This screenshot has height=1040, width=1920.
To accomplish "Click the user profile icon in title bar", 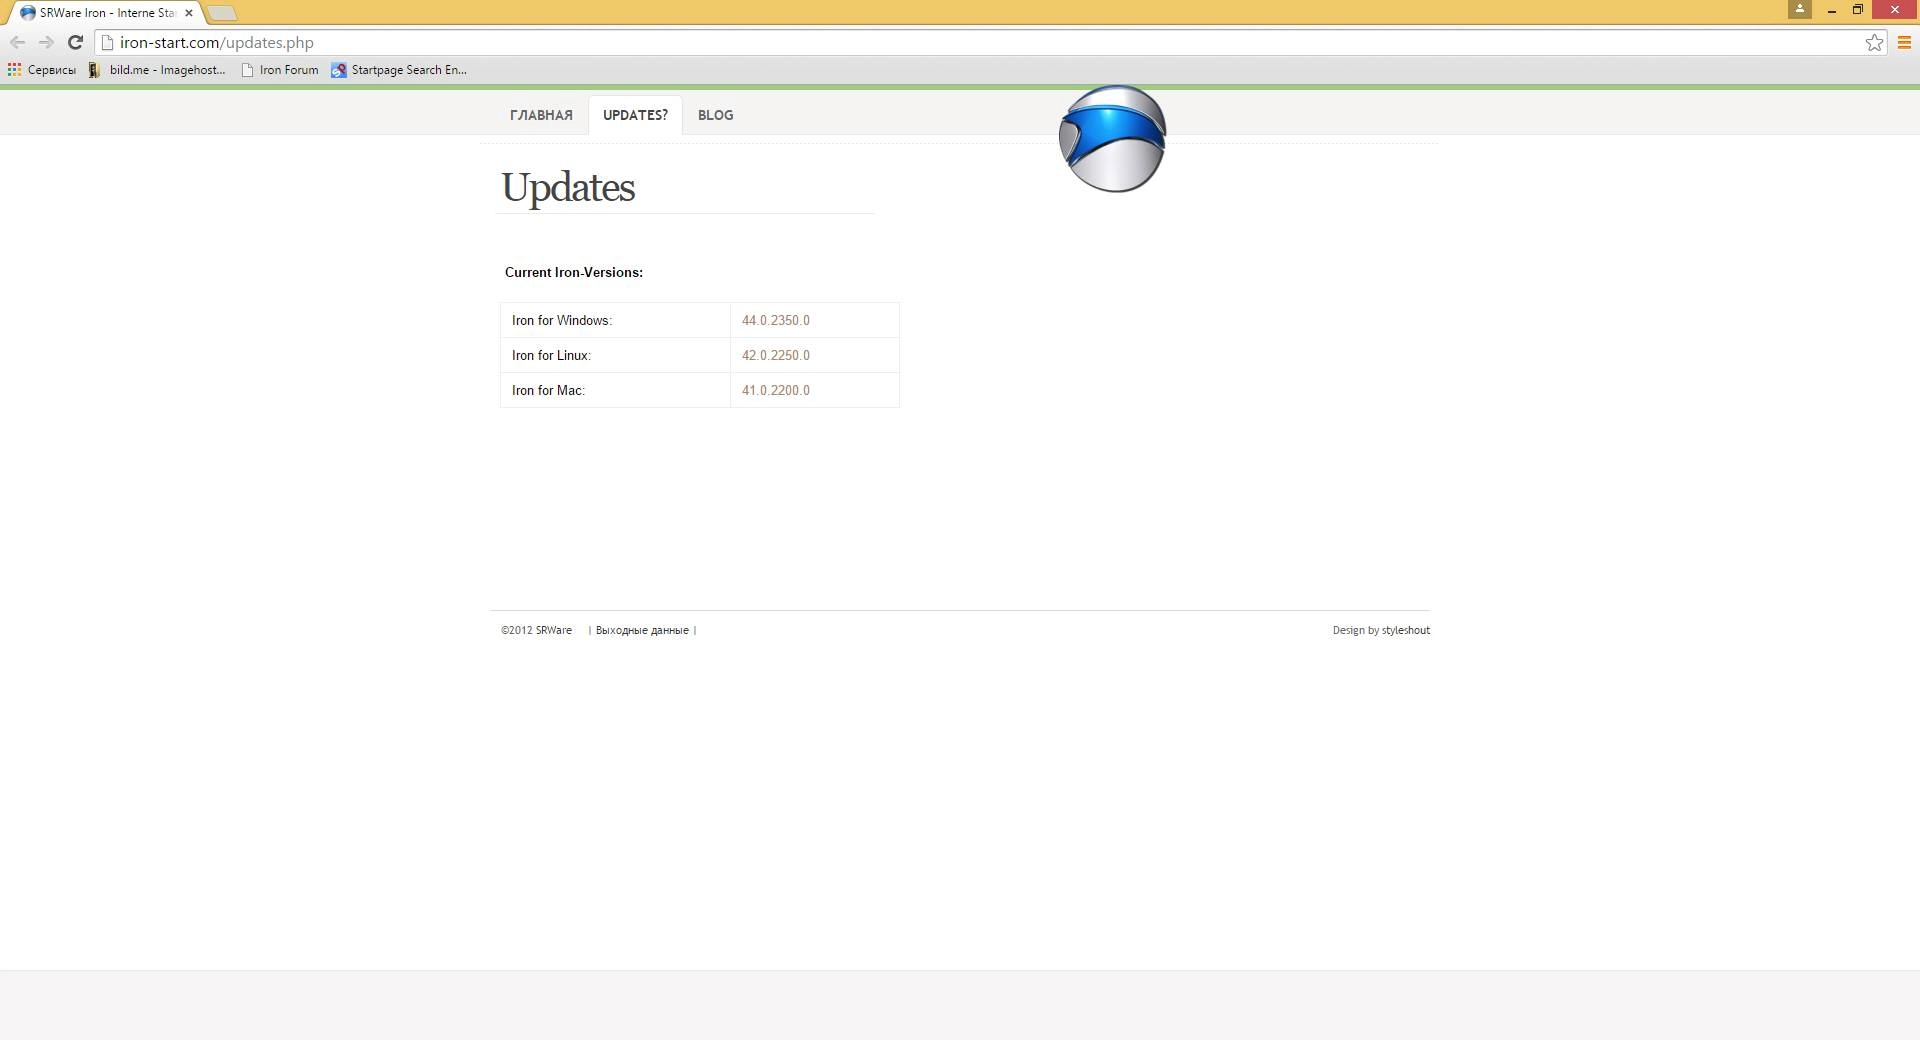I will pyautogui.click(x=1800, y=9).
